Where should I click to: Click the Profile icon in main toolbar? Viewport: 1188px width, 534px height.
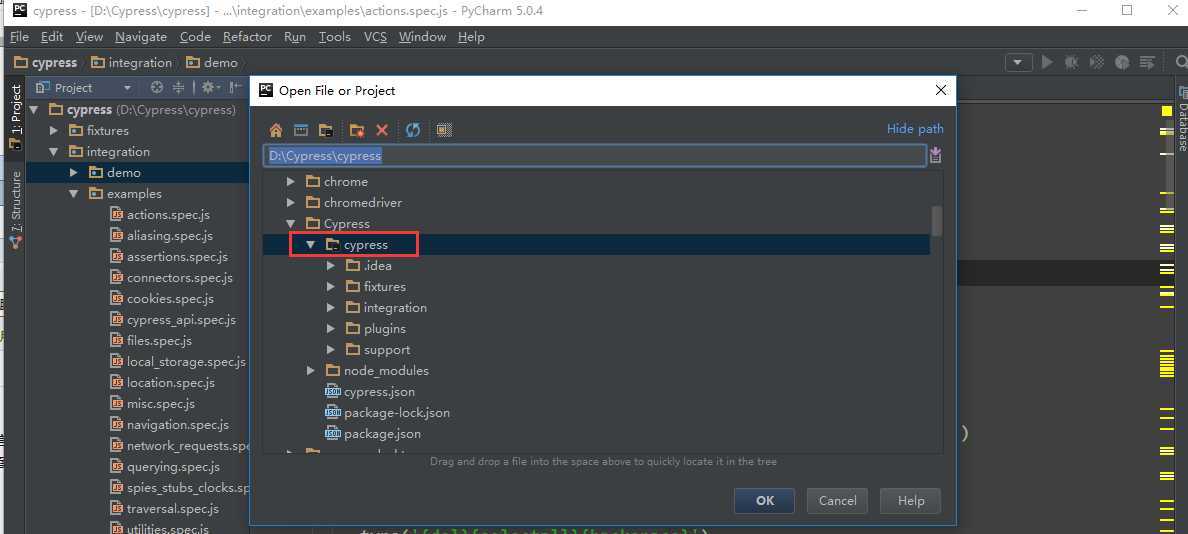1122,62
